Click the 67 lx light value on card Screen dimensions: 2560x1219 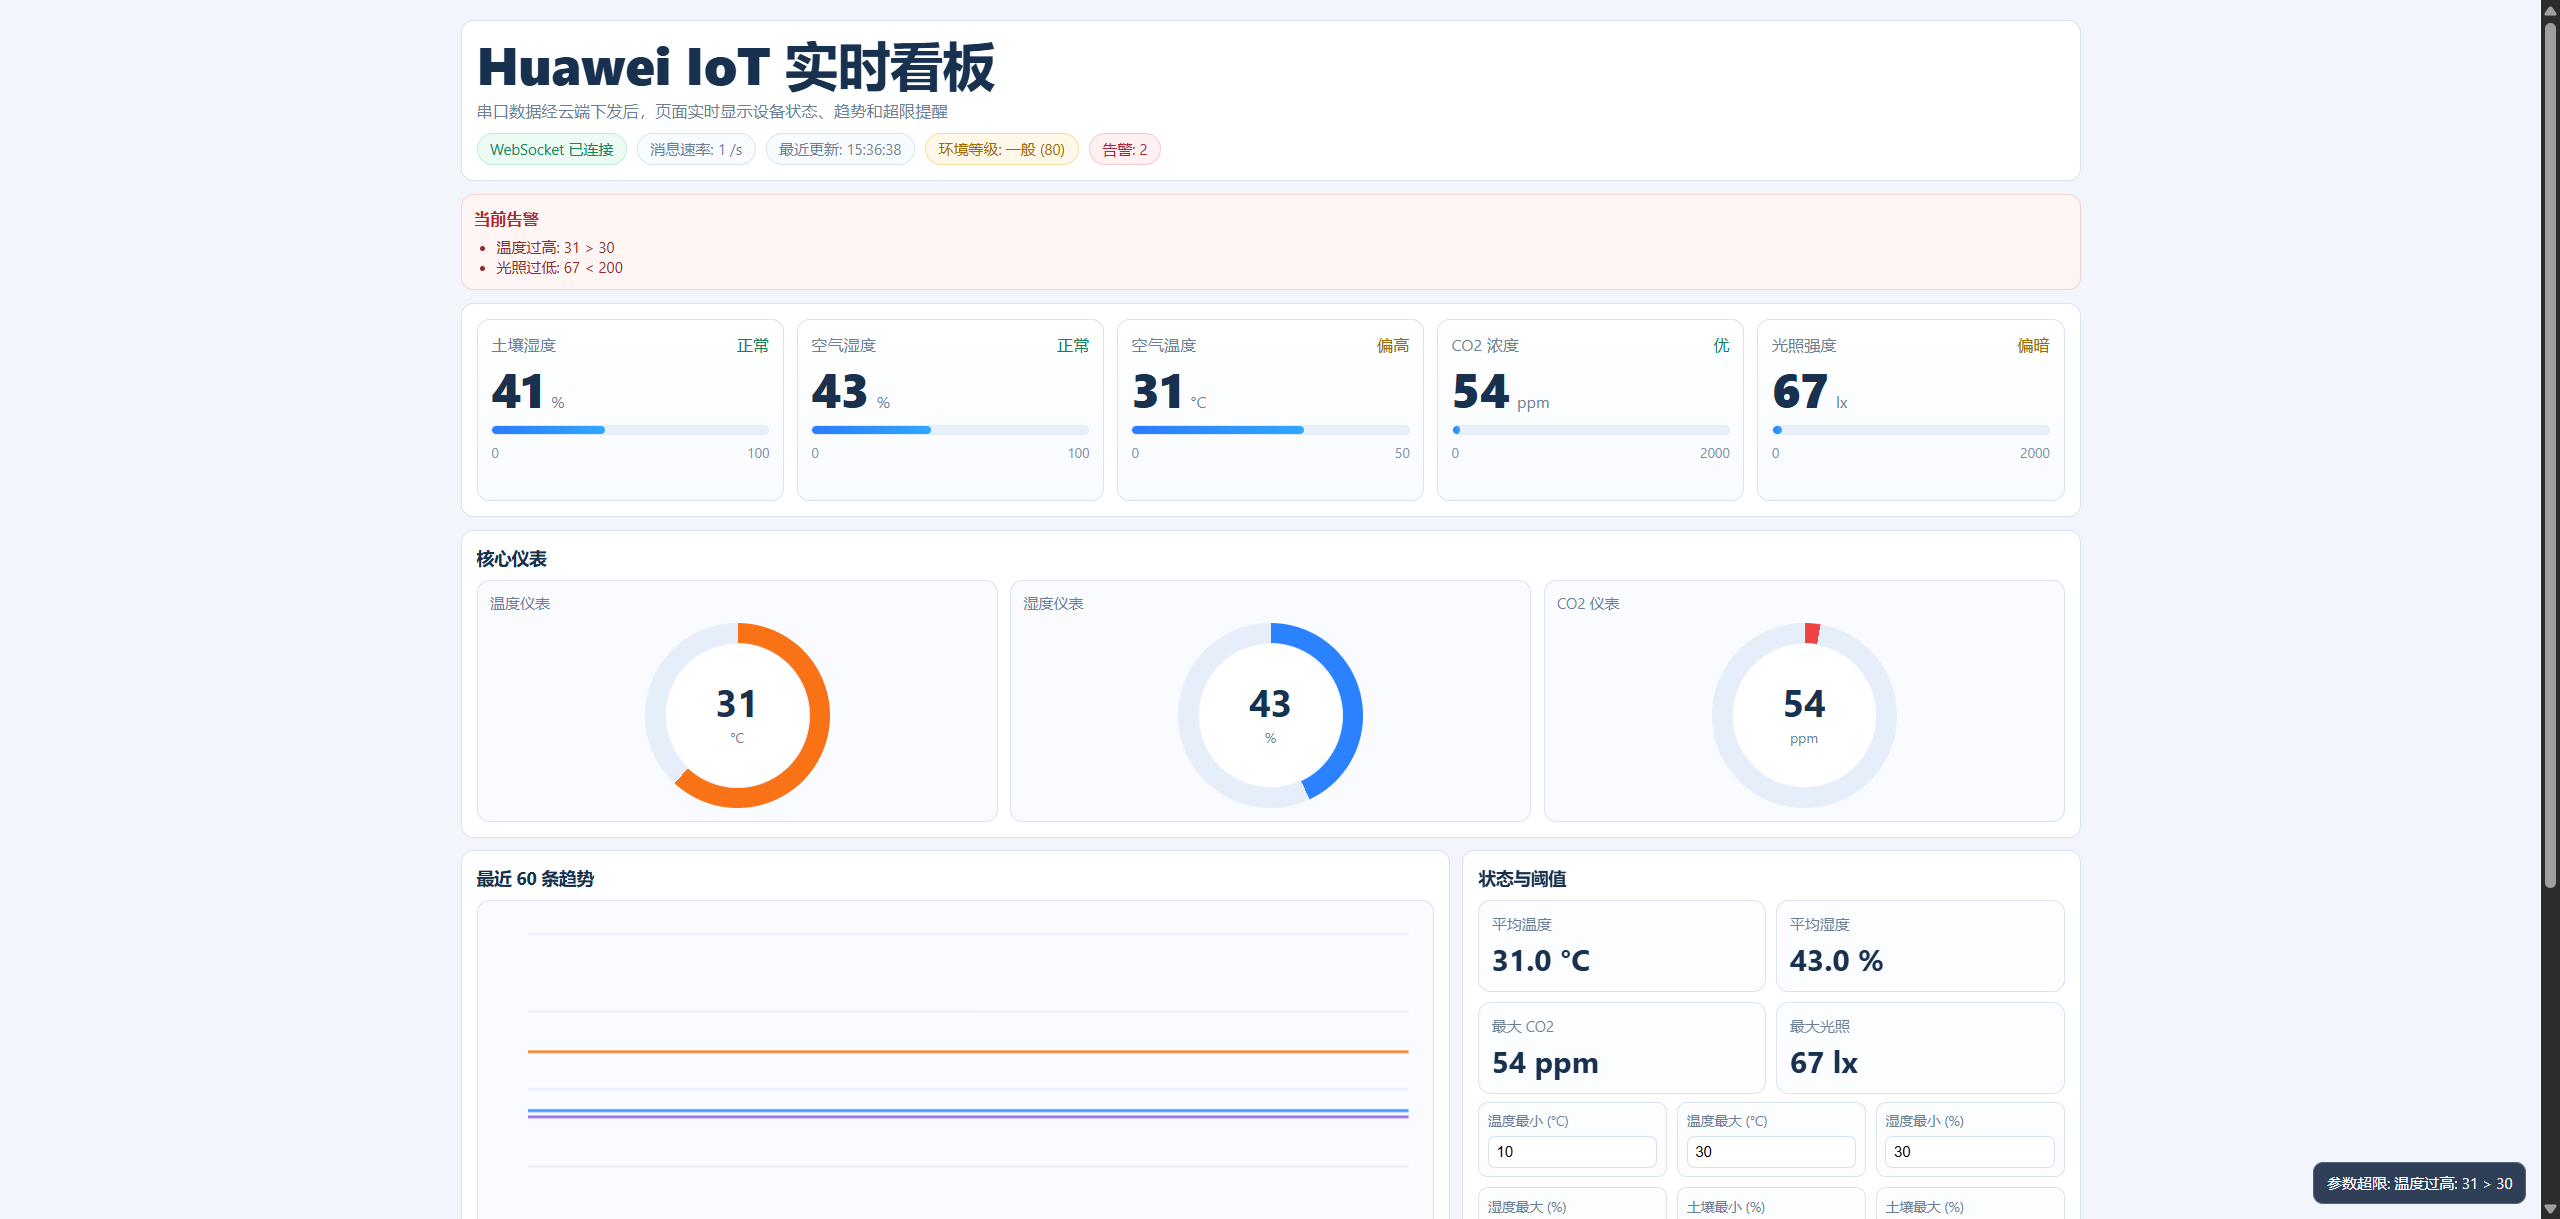pyautogui.click(x=1810, y=391)
